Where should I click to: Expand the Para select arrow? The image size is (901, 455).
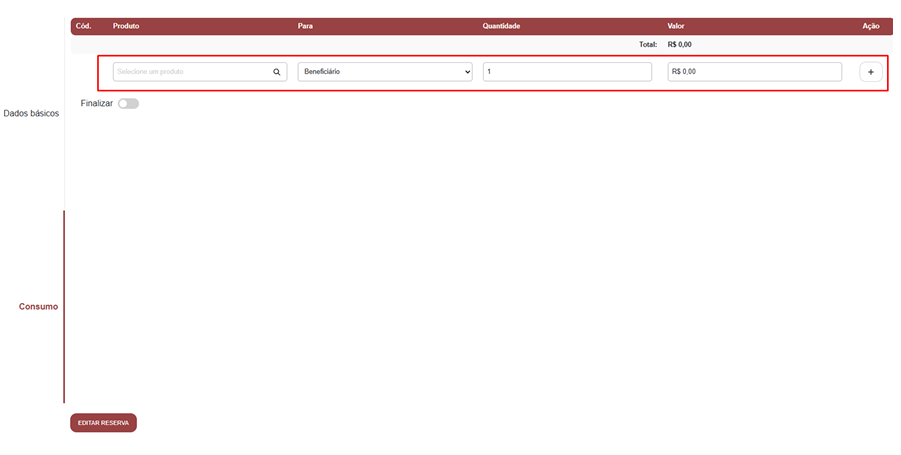tap(467, 72)
